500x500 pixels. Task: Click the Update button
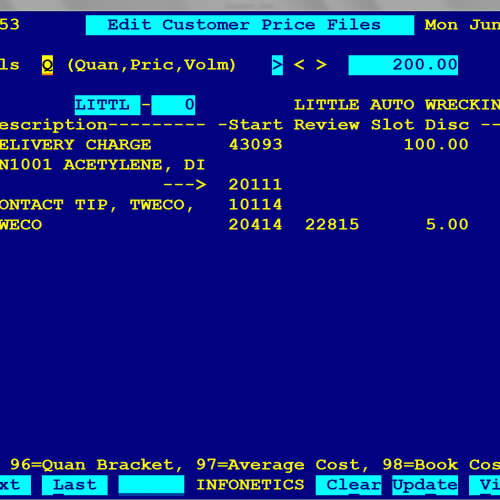pyautogui.click(x=425, y=485)
